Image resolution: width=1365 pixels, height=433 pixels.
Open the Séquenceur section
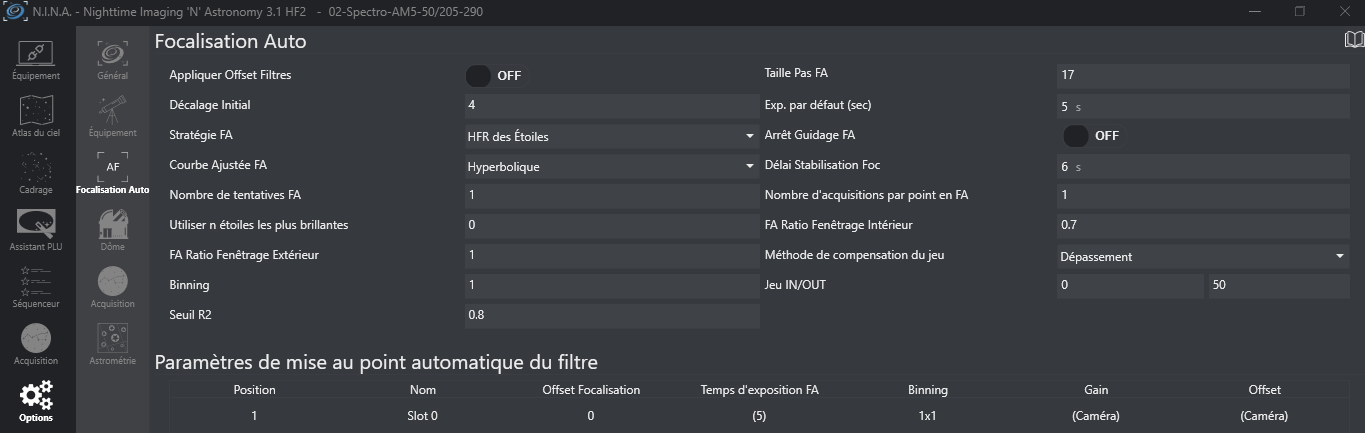[36, 287]
